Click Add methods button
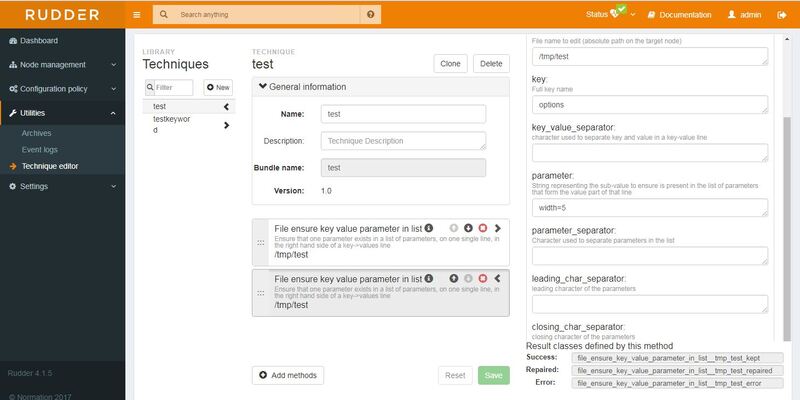 (288, 376)
